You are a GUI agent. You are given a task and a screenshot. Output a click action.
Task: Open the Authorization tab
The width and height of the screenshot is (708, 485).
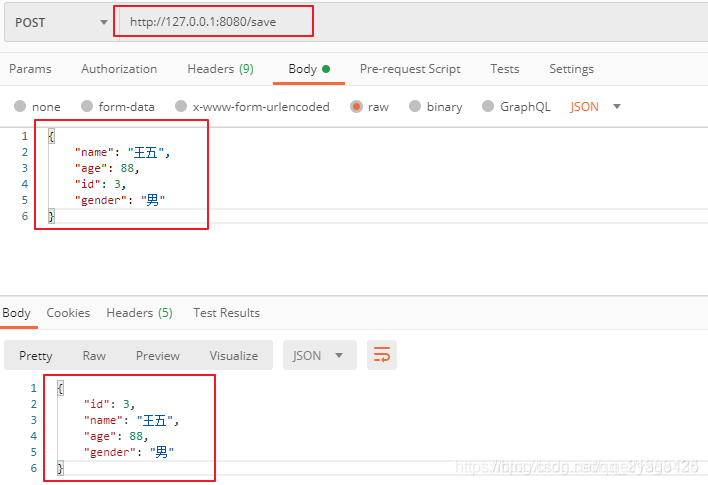coord(119,69)
